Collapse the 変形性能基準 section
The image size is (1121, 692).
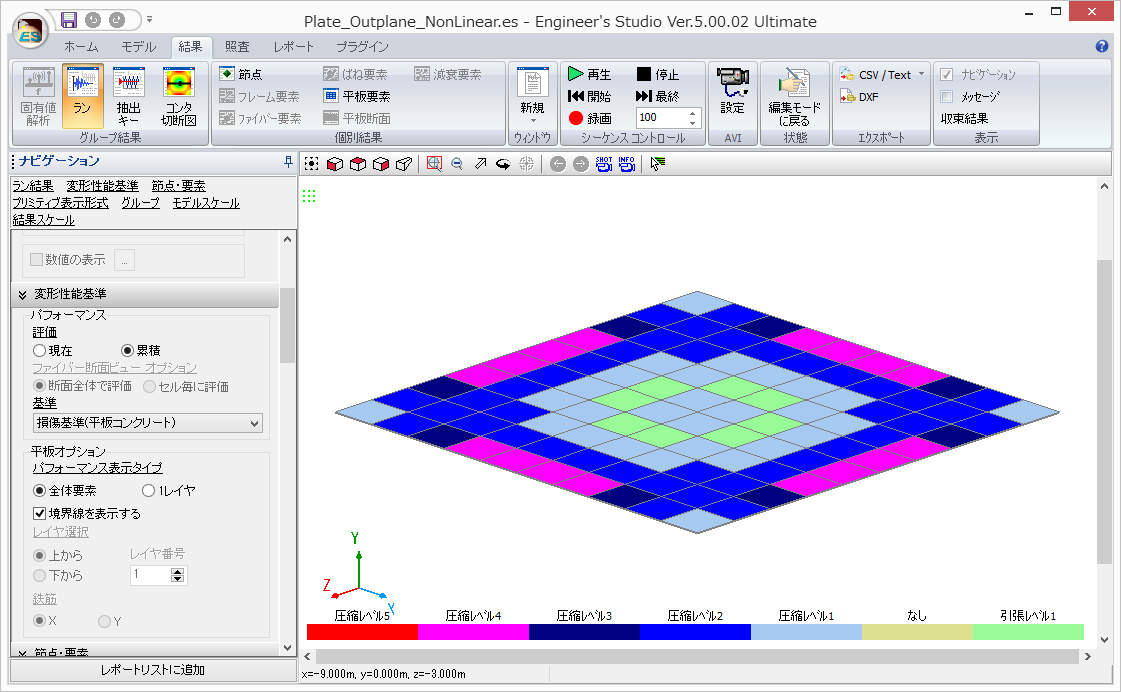click(x=23, y=295)
